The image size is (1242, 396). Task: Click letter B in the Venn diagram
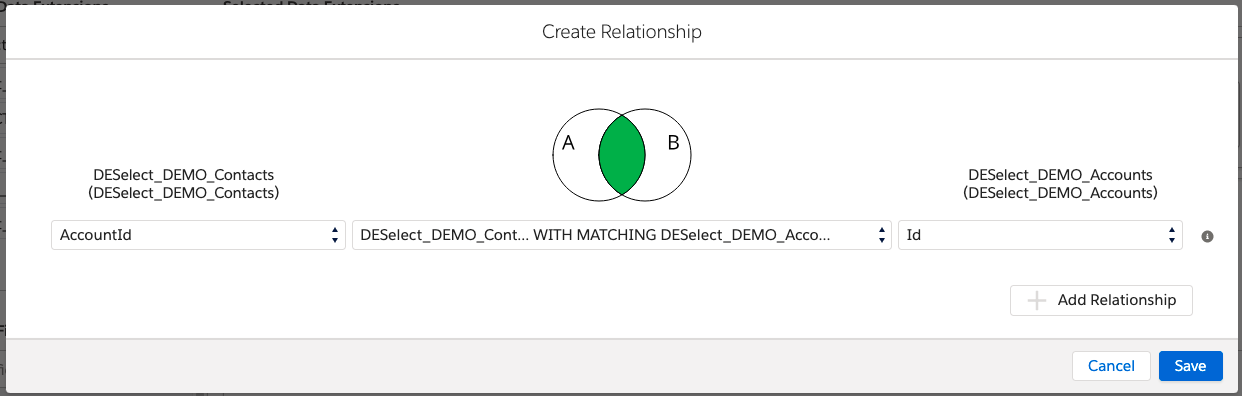673,143
